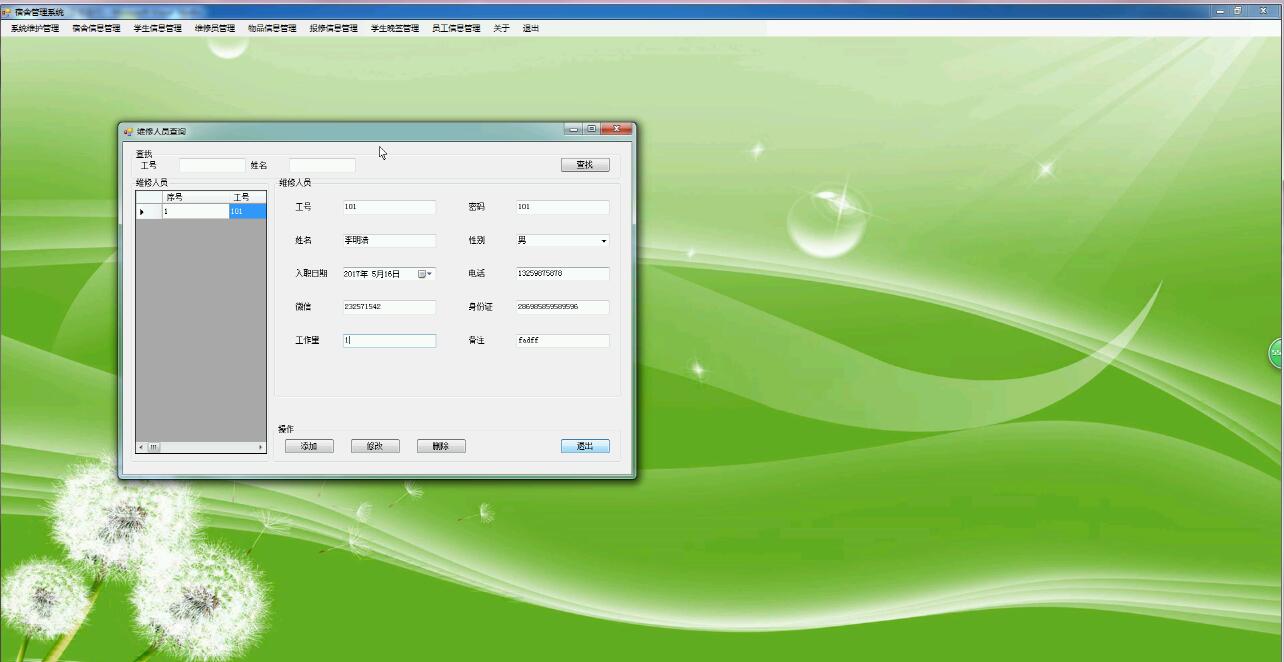Select the highlighted grid cell 101

(x=247, y=212)
